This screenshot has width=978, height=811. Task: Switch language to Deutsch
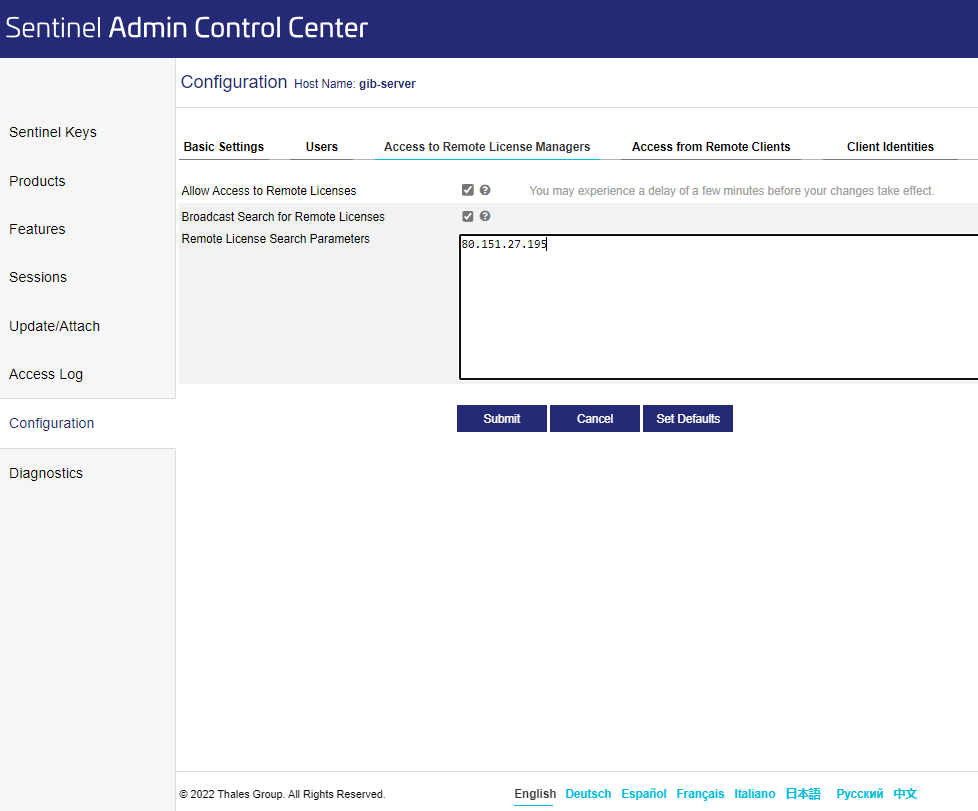(588, 794)
